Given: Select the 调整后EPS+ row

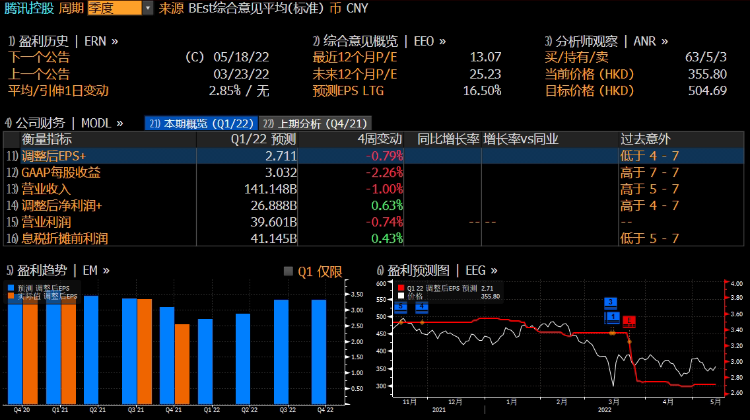Looking at the screenshot, I should [374, 156].
